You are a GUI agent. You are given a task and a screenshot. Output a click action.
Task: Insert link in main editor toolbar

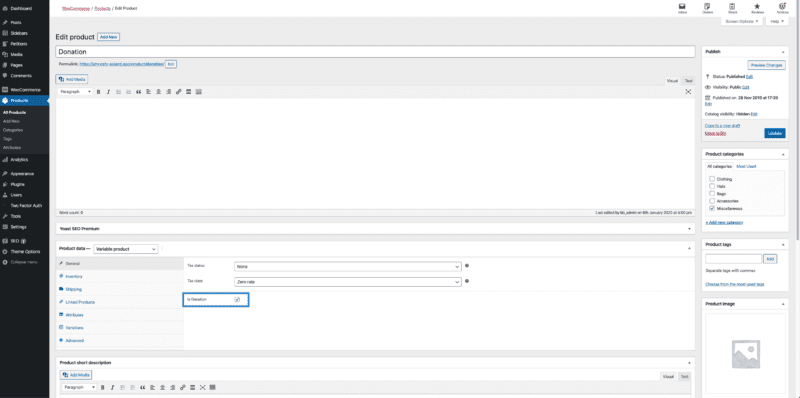point(179,92)
